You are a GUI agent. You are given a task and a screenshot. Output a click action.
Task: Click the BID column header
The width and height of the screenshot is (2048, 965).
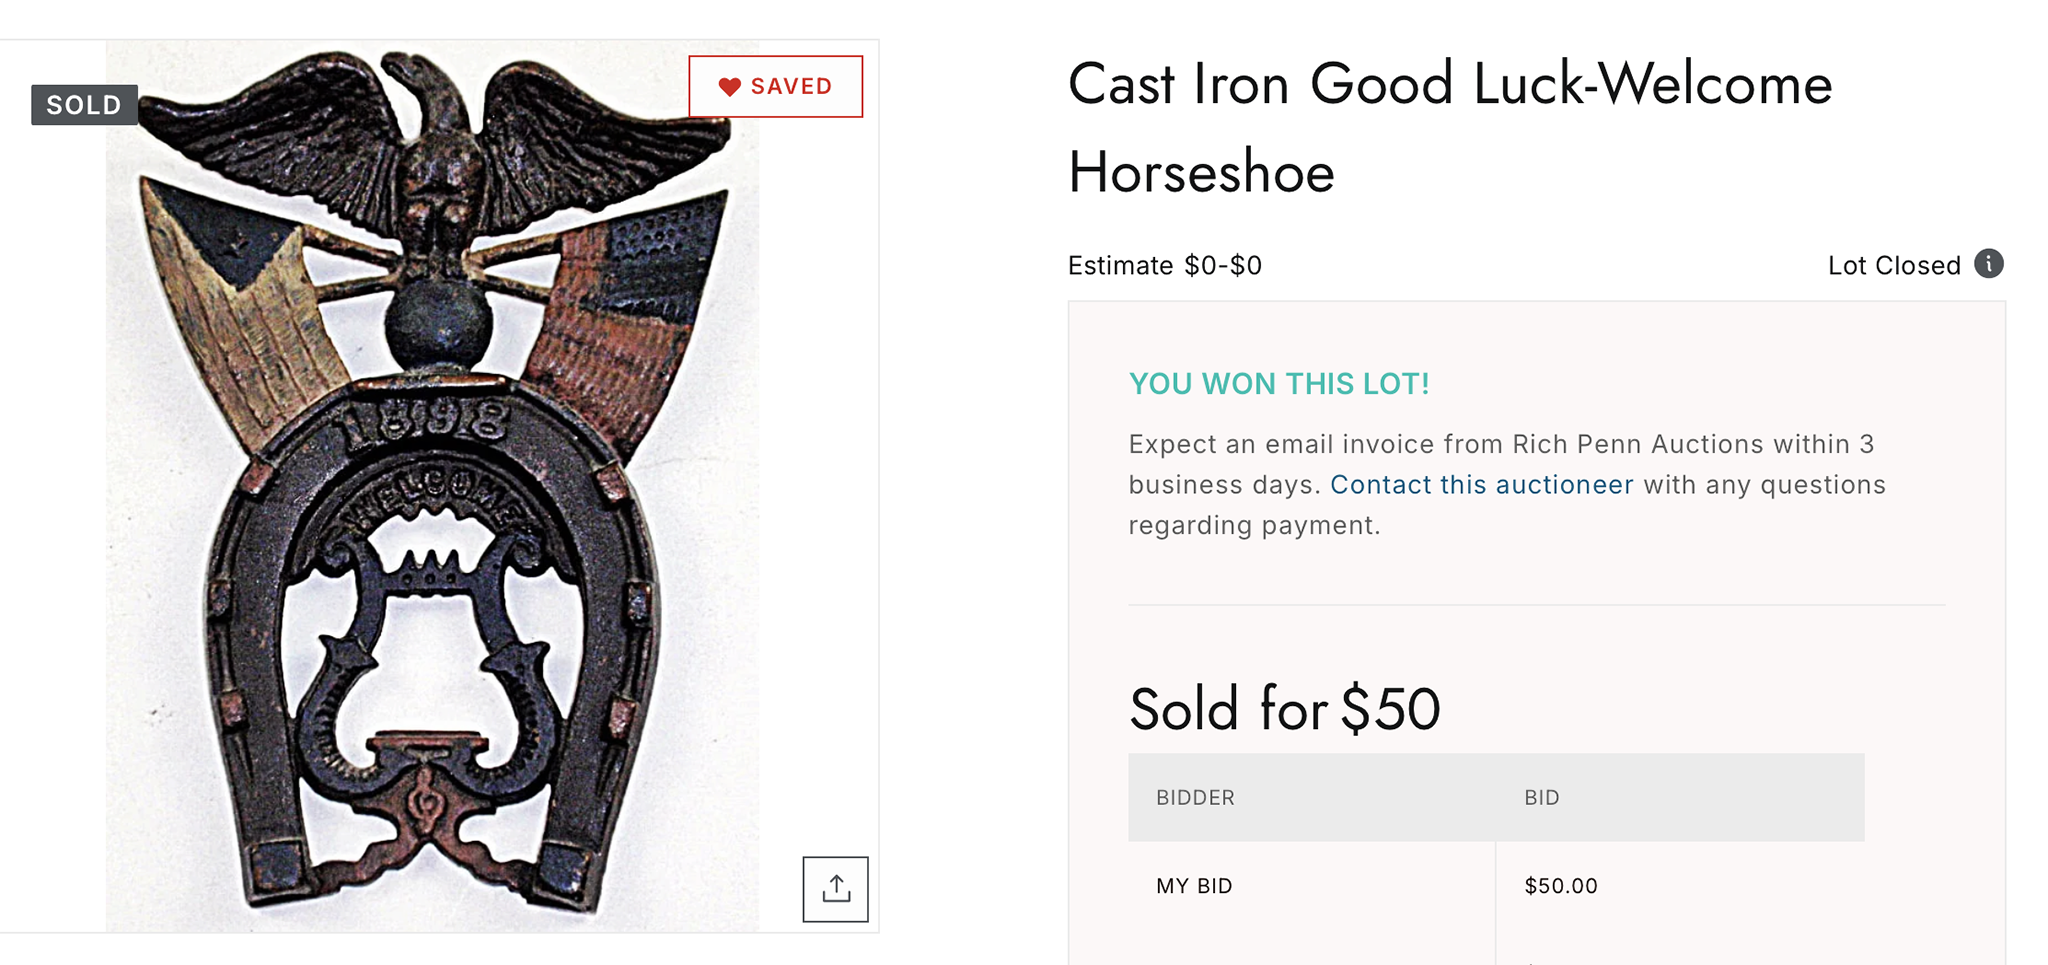tap(1541, 798)
